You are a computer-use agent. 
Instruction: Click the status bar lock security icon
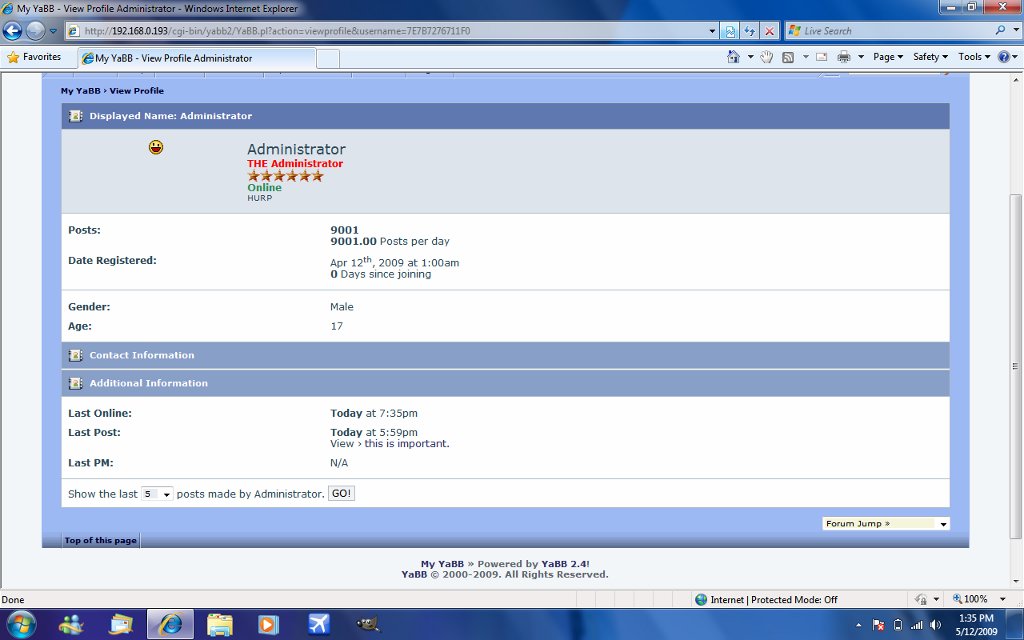point(921,600)
